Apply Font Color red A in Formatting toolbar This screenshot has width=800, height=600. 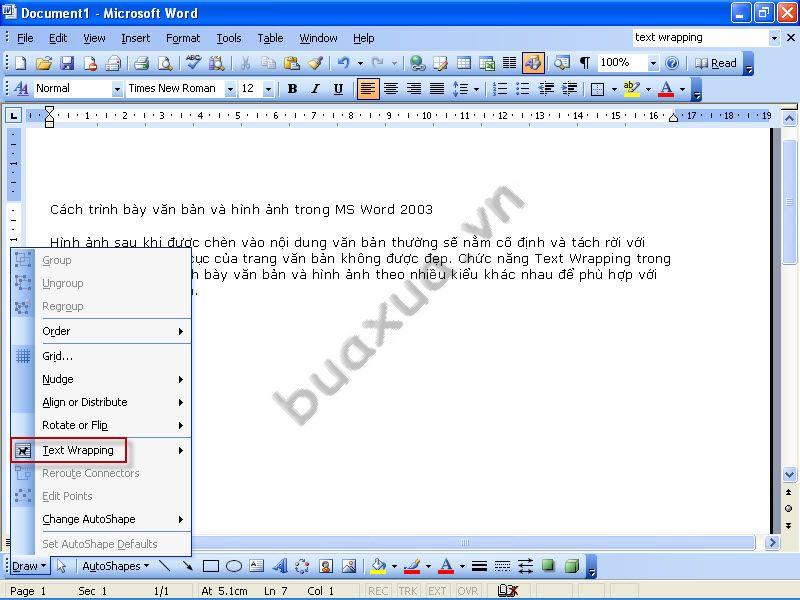click(x=666, y=89)
